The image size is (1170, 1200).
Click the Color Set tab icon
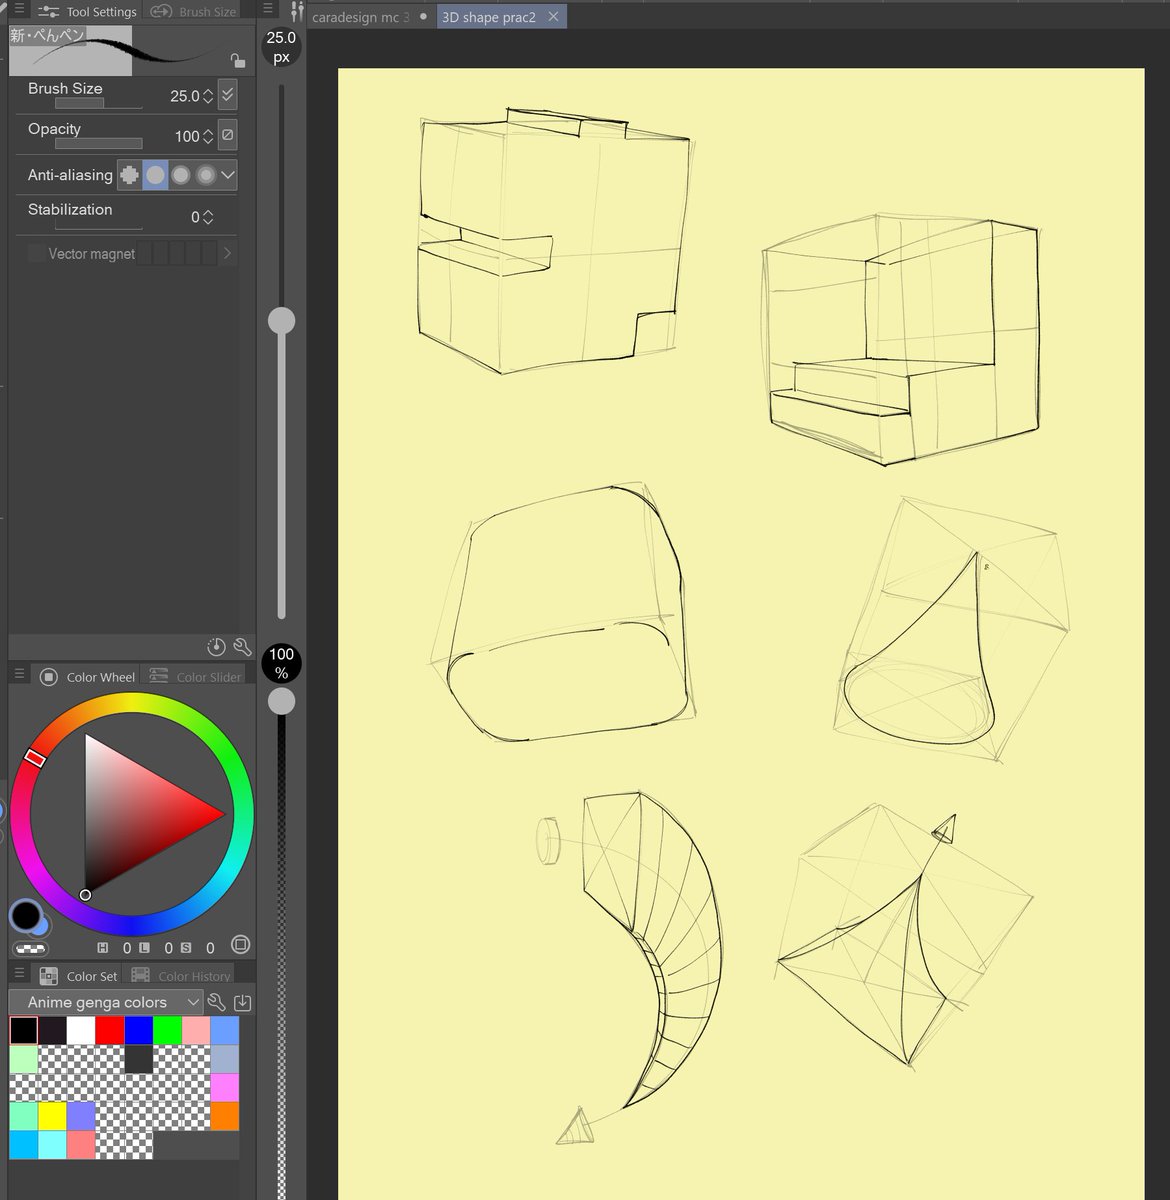point(48,976)
